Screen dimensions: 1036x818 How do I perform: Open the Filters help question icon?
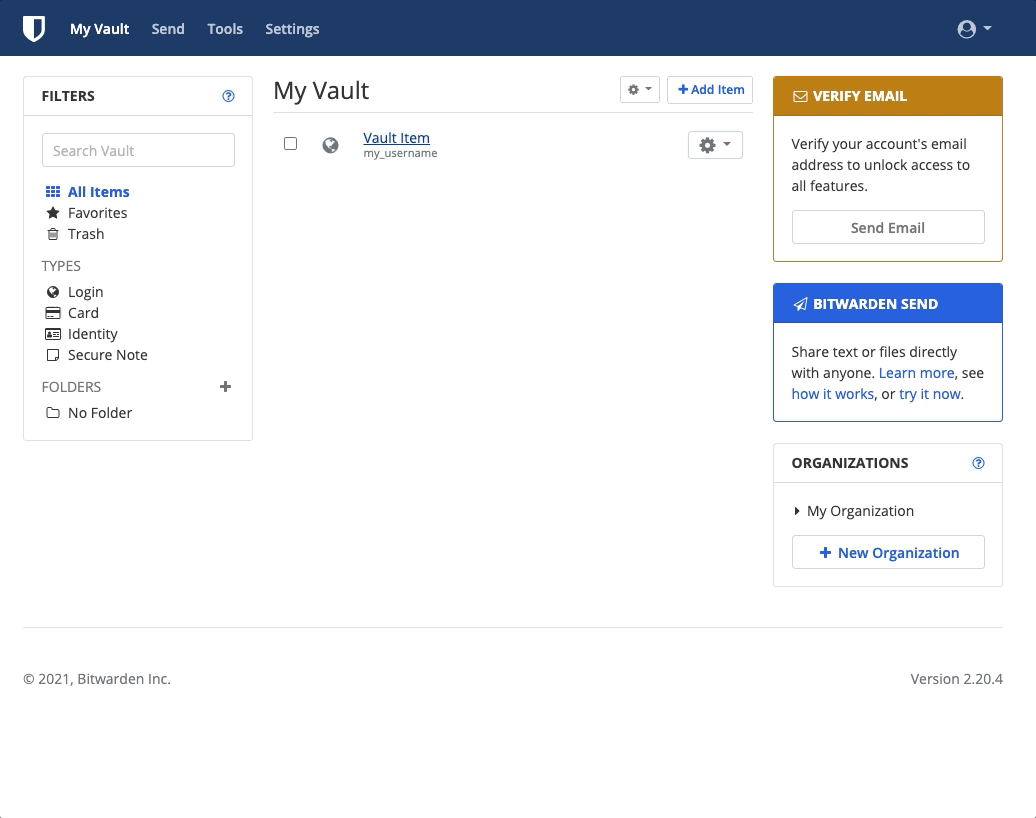coord(229,96)
